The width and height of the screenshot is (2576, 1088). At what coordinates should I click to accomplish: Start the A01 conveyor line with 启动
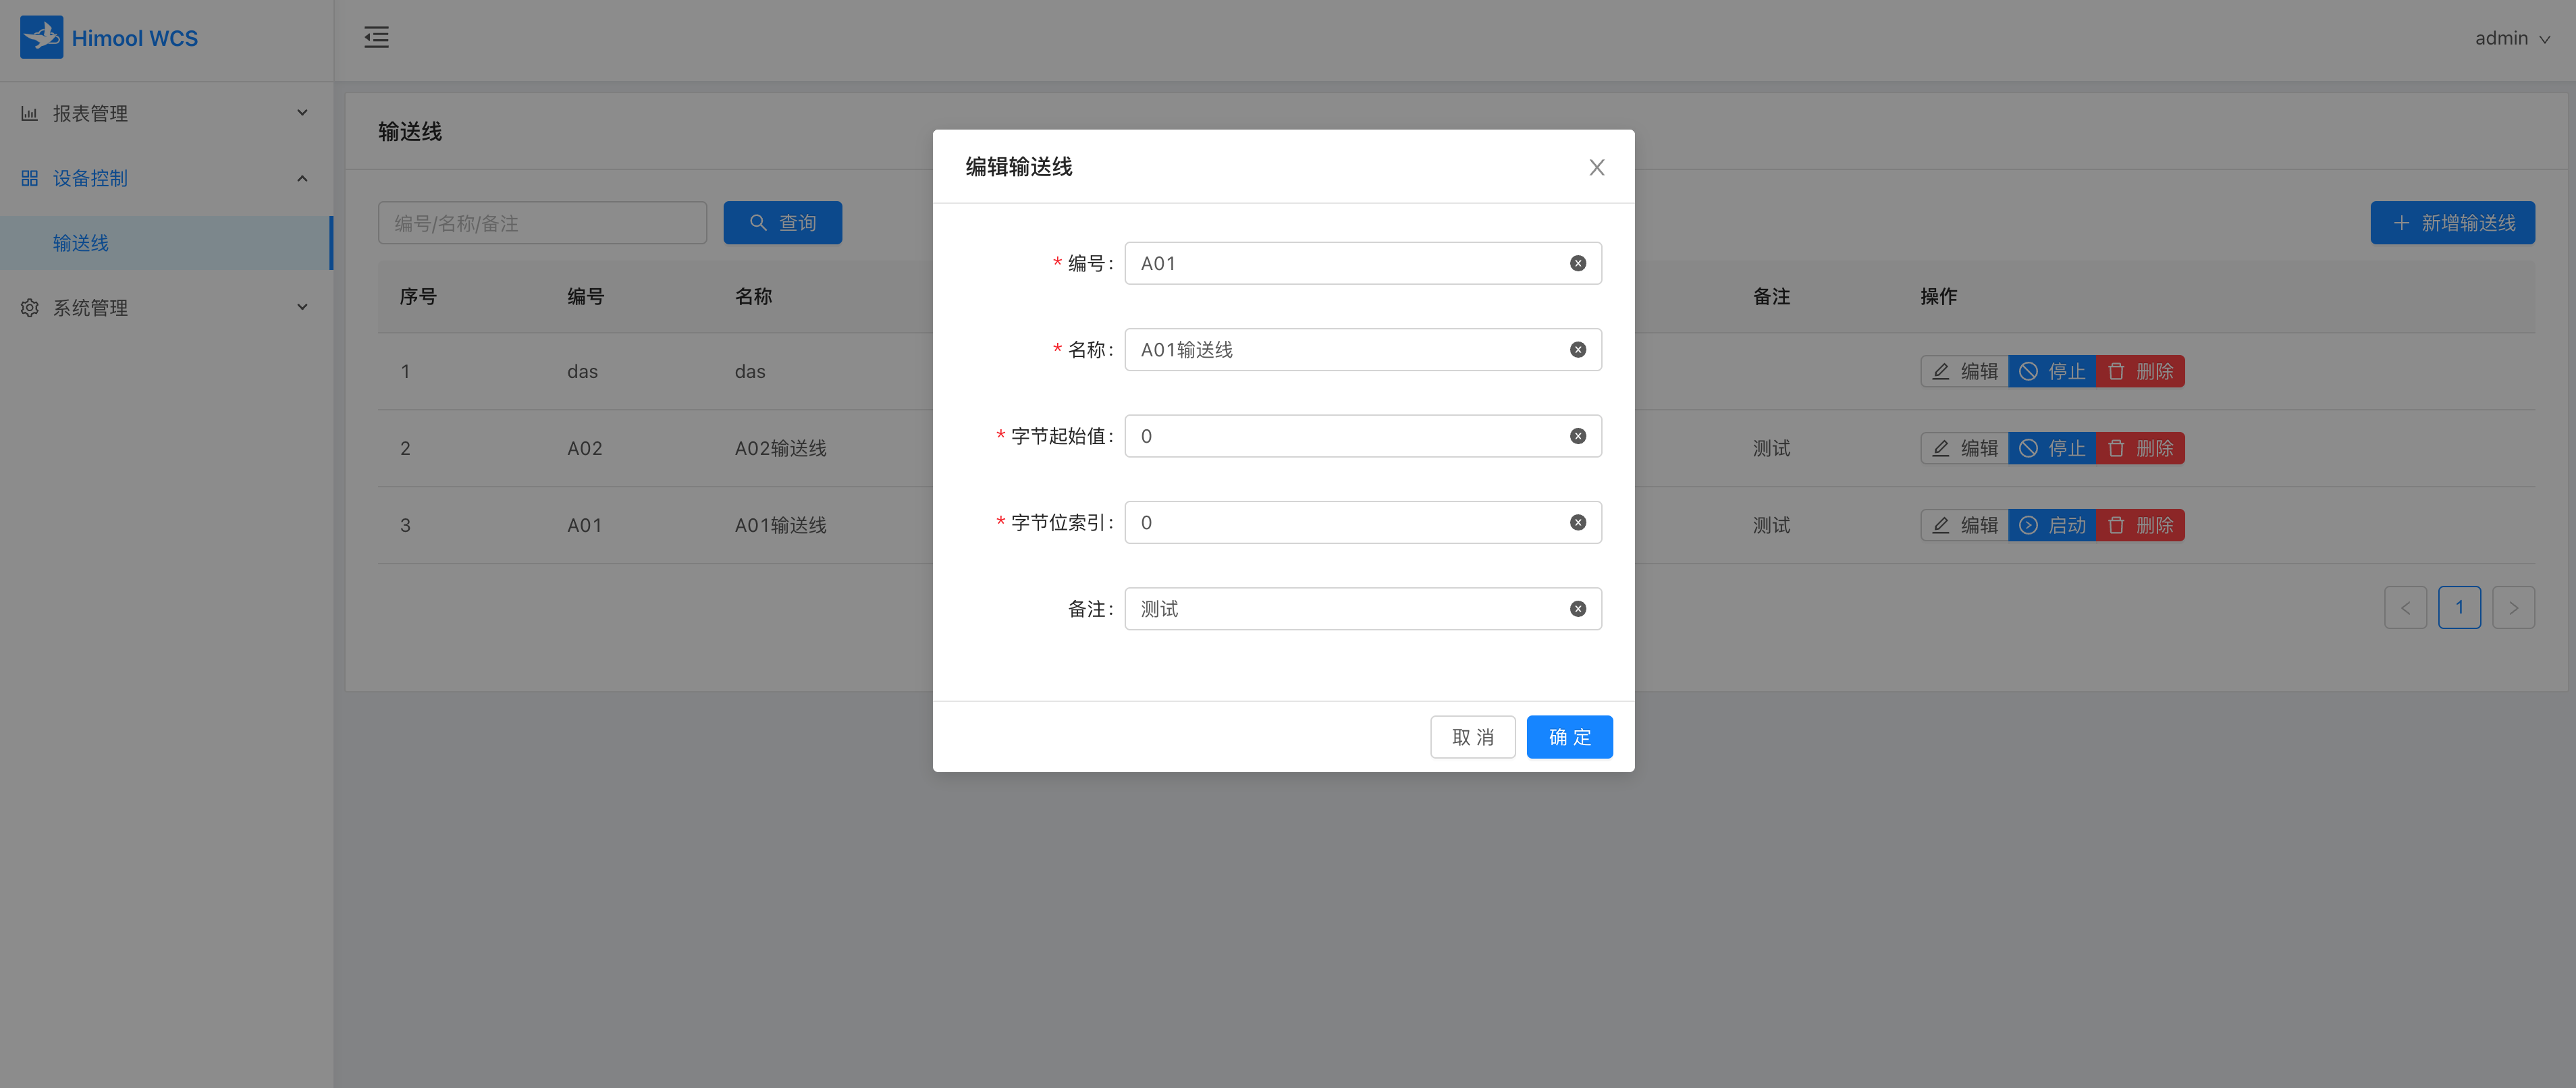point(2052,525)
